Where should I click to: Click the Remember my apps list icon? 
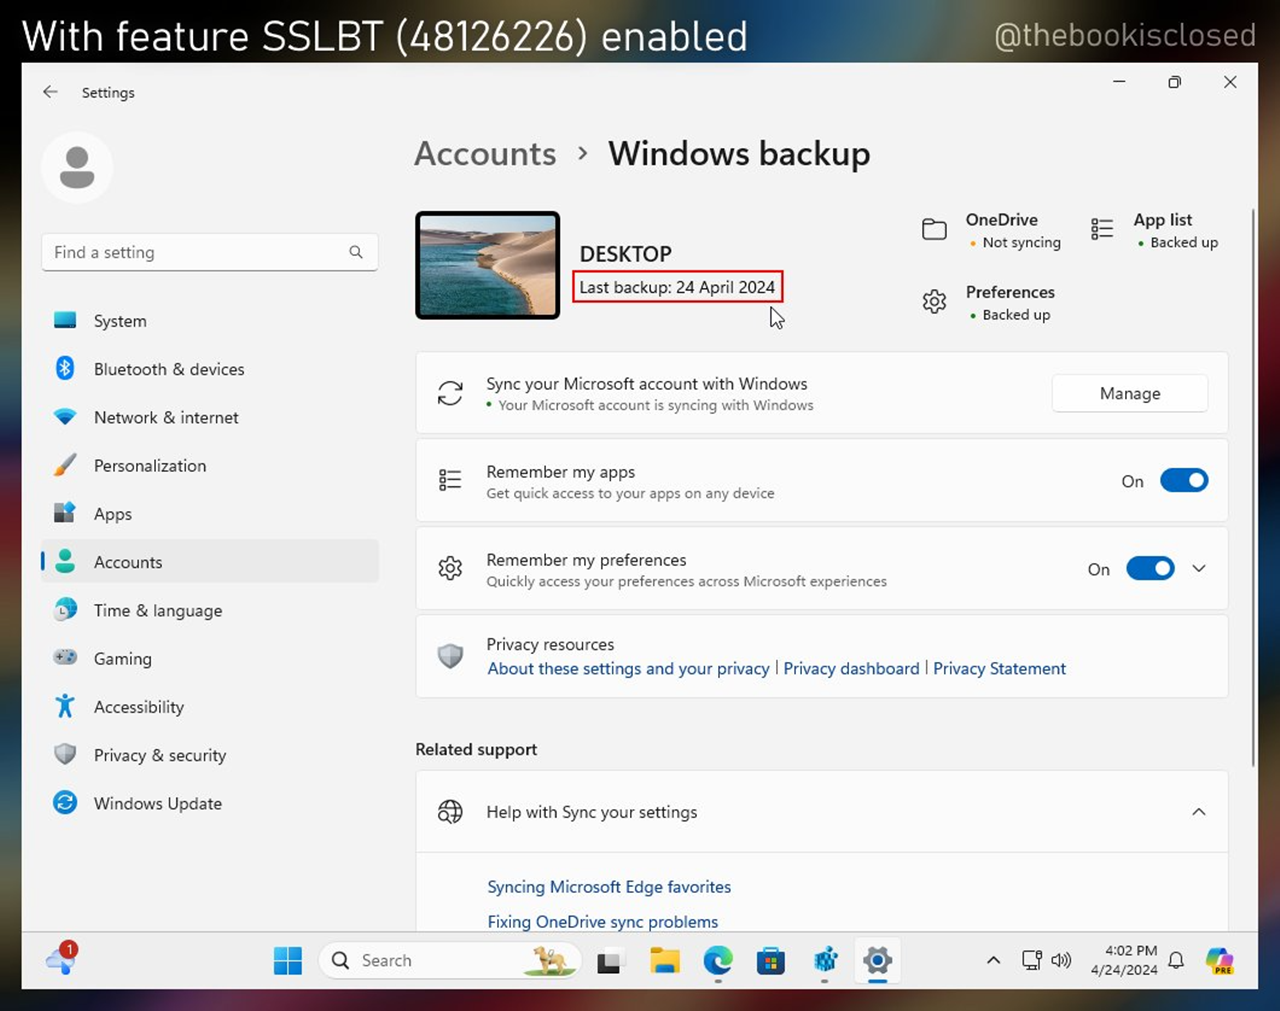coord(450,481)
